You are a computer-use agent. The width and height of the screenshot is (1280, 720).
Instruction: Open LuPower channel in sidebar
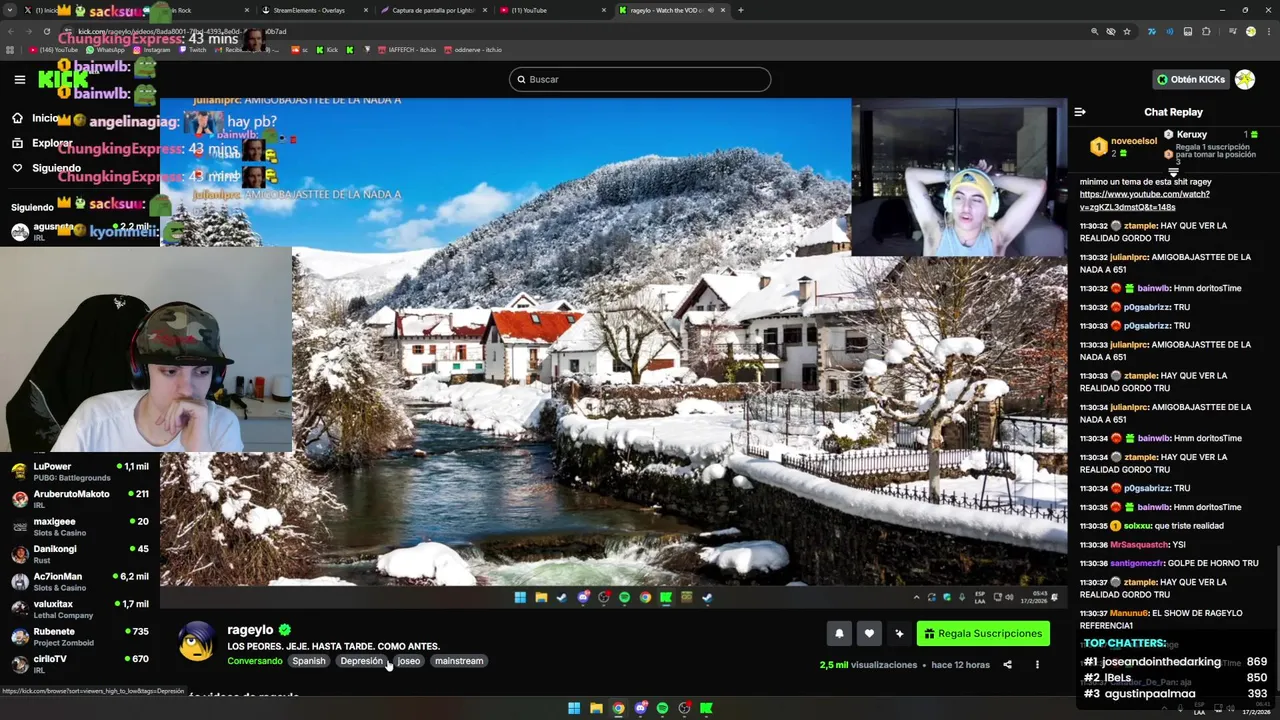click(x=80, y=471)
